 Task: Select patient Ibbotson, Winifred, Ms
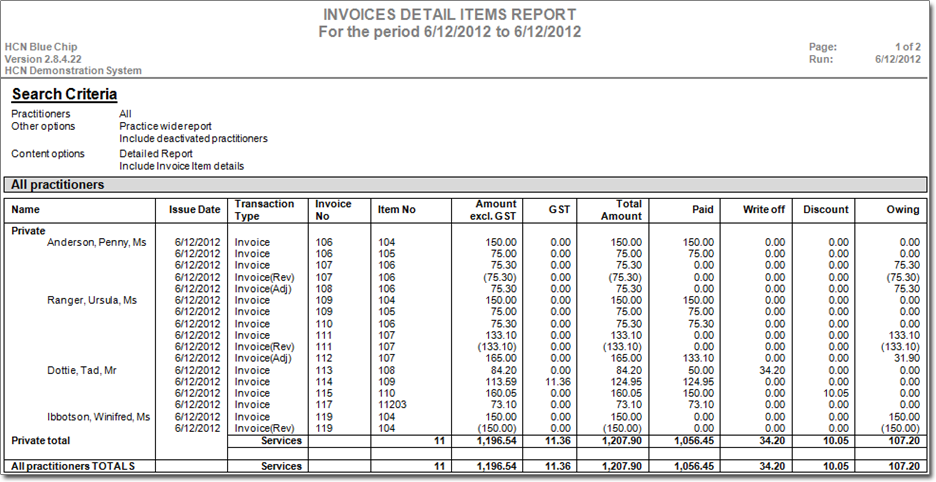pos(98,417)
